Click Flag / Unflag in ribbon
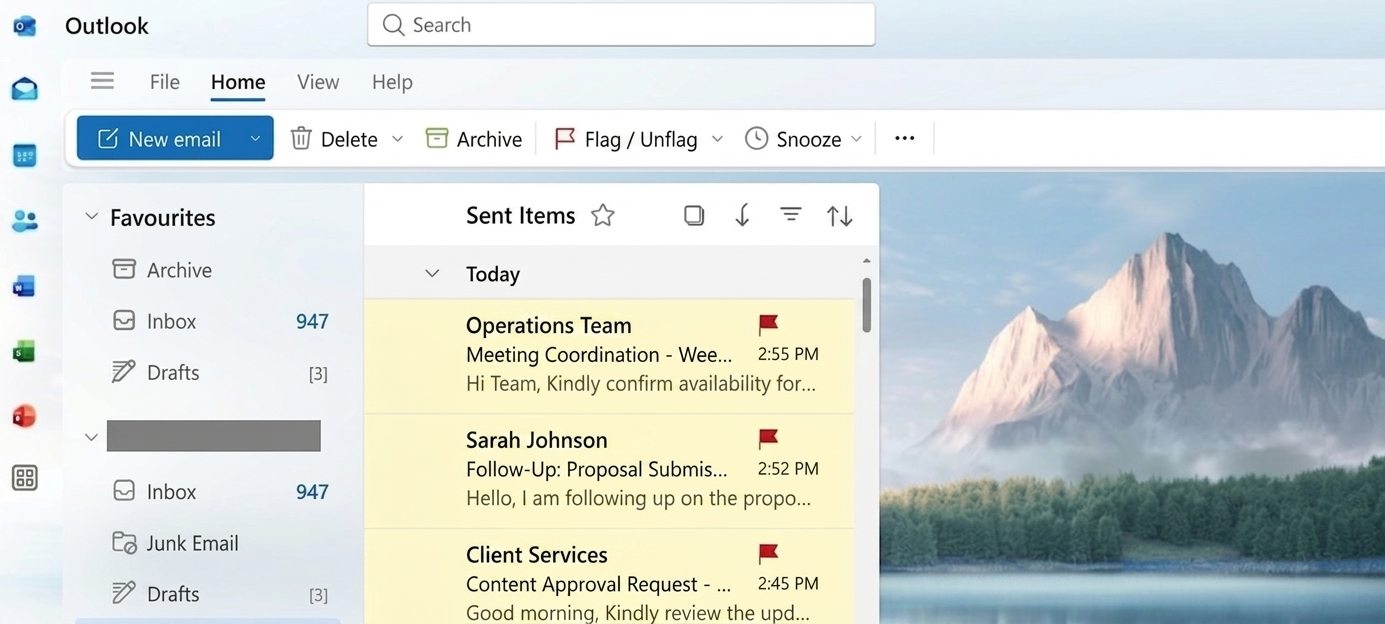 (626, 139)
